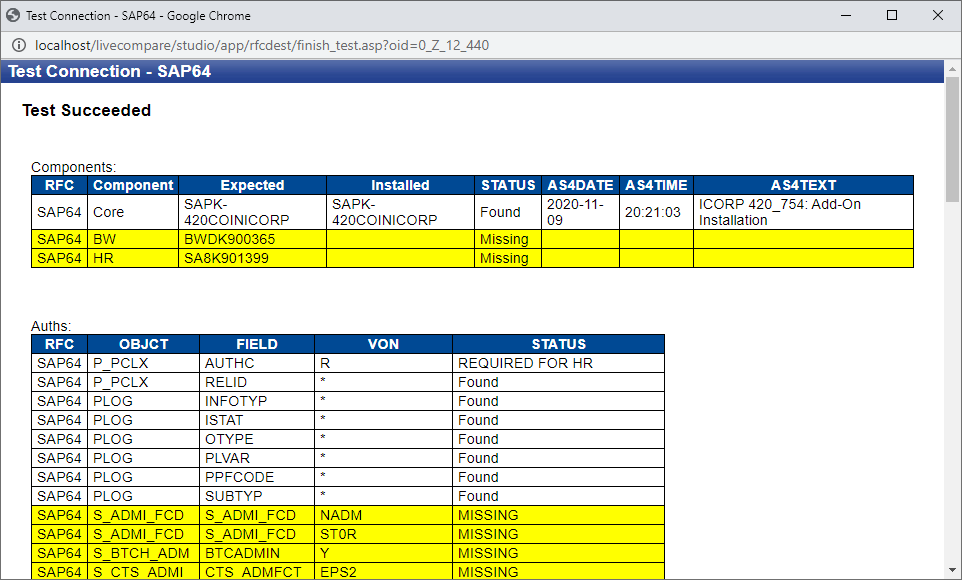This screenshot has width=962, height=580.
Task: Click the site information icon beside the URL
Action: tap(19, 45)
